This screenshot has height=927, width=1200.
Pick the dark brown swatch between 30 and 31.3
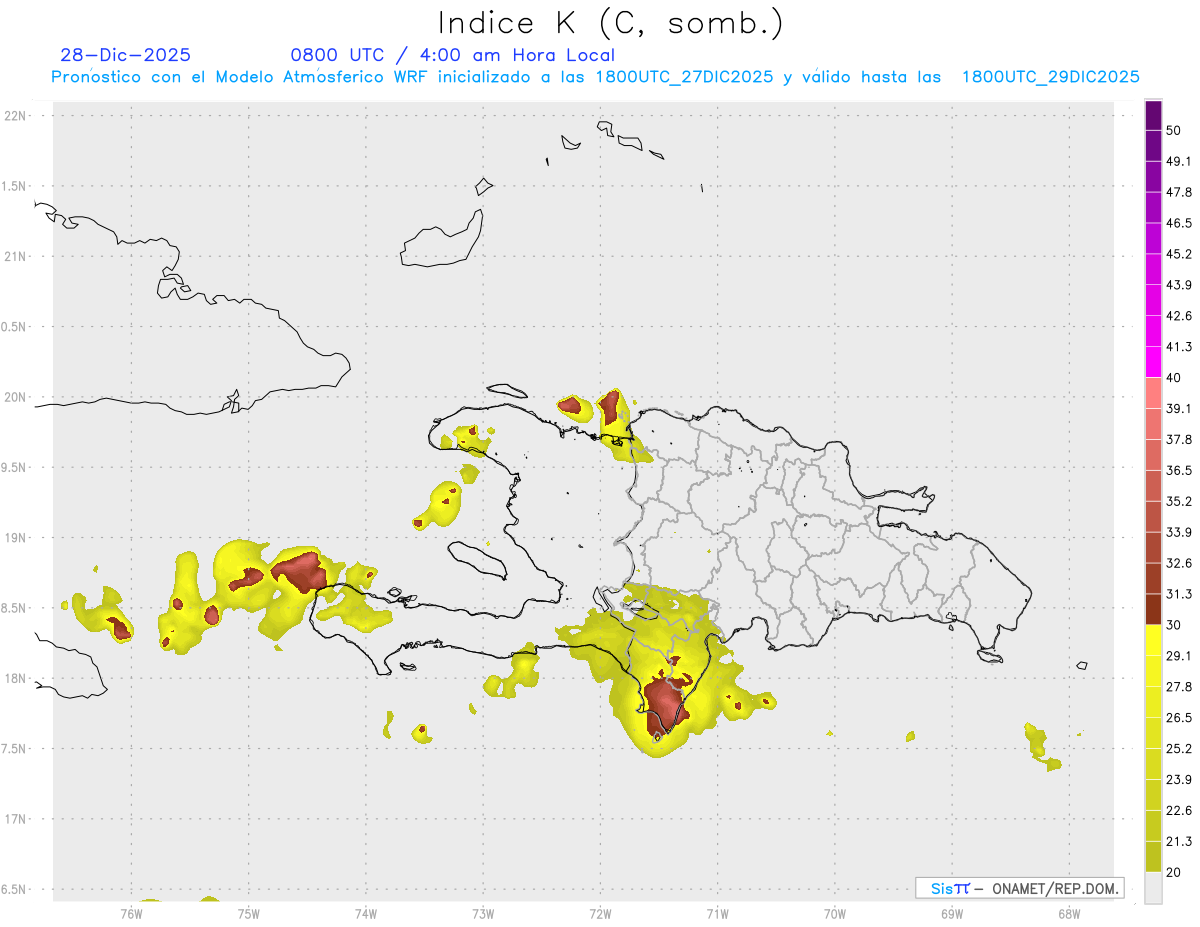pos(1153,609)
